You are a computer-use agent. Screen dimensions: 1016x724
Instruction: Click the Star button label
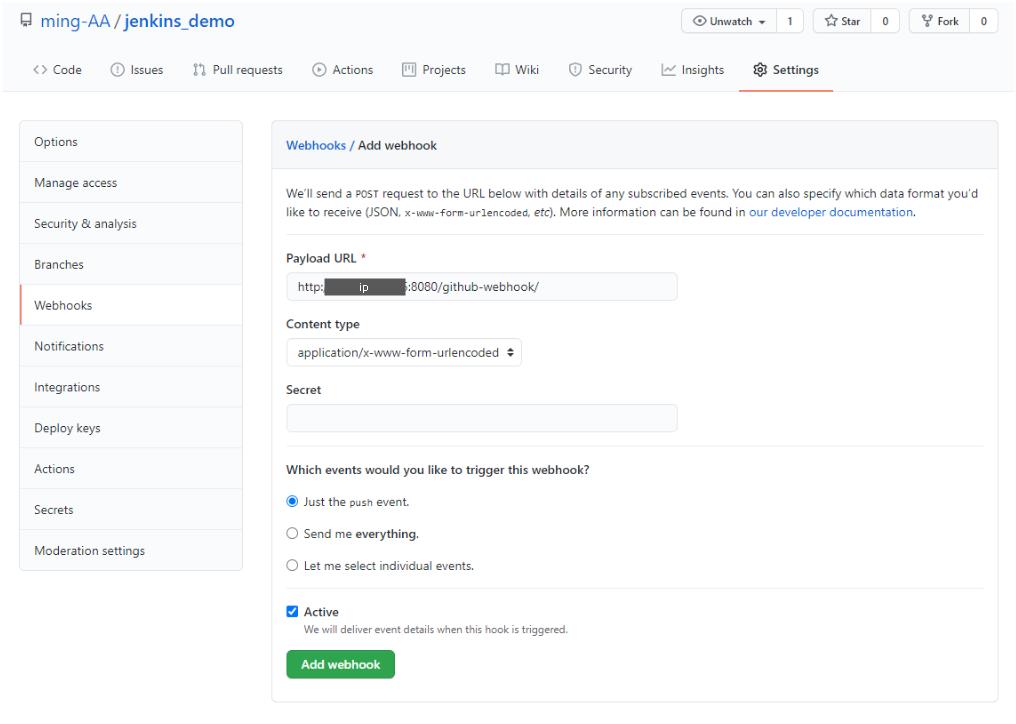850,21
